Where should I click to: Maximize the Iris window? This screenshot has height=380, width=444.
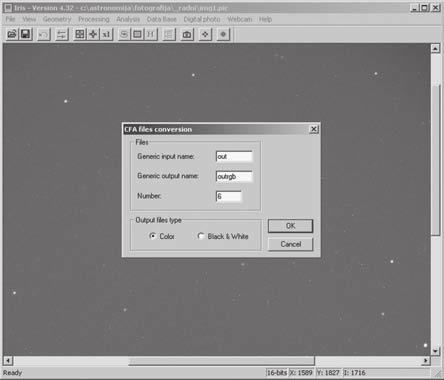coord(424,8)
